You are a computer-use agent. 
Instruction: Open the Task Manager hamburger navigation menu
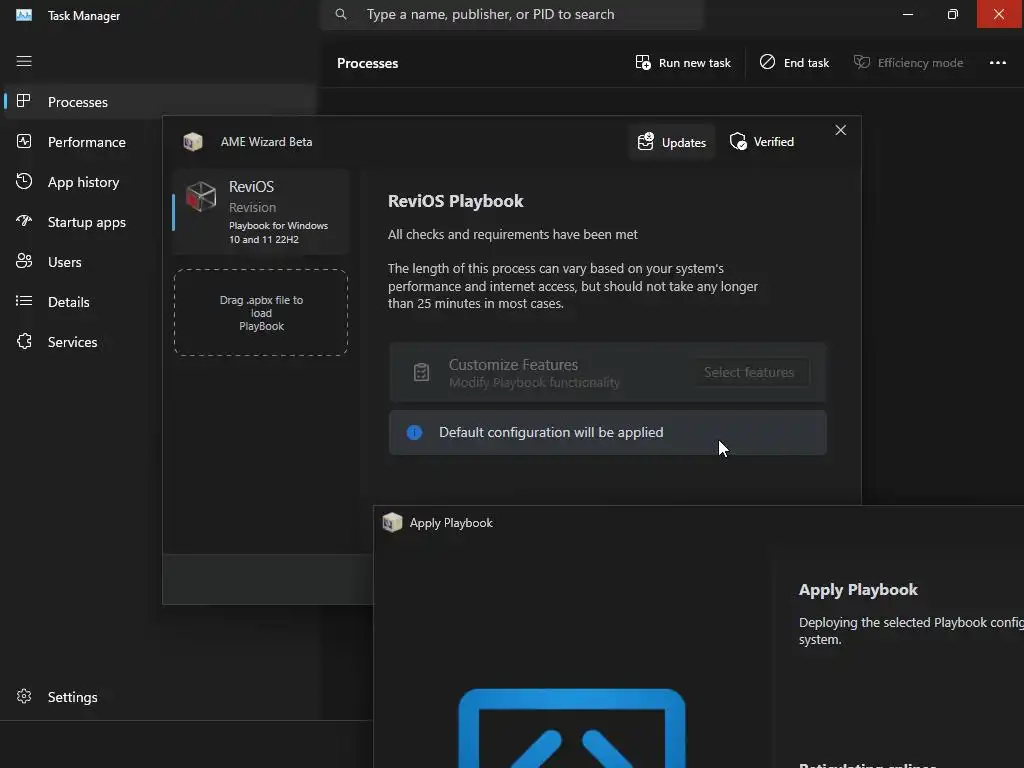pos(24,61)
